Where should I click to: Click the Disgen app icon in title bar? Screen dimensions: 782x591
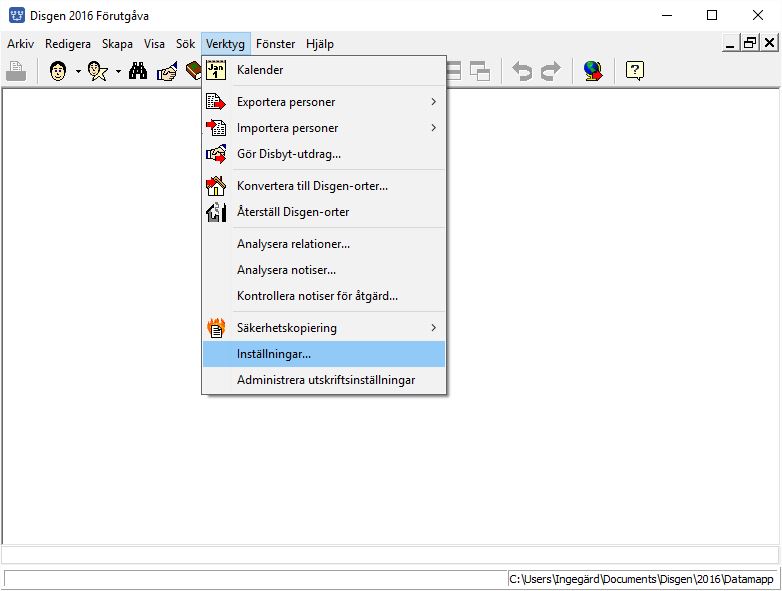point(16,15)
